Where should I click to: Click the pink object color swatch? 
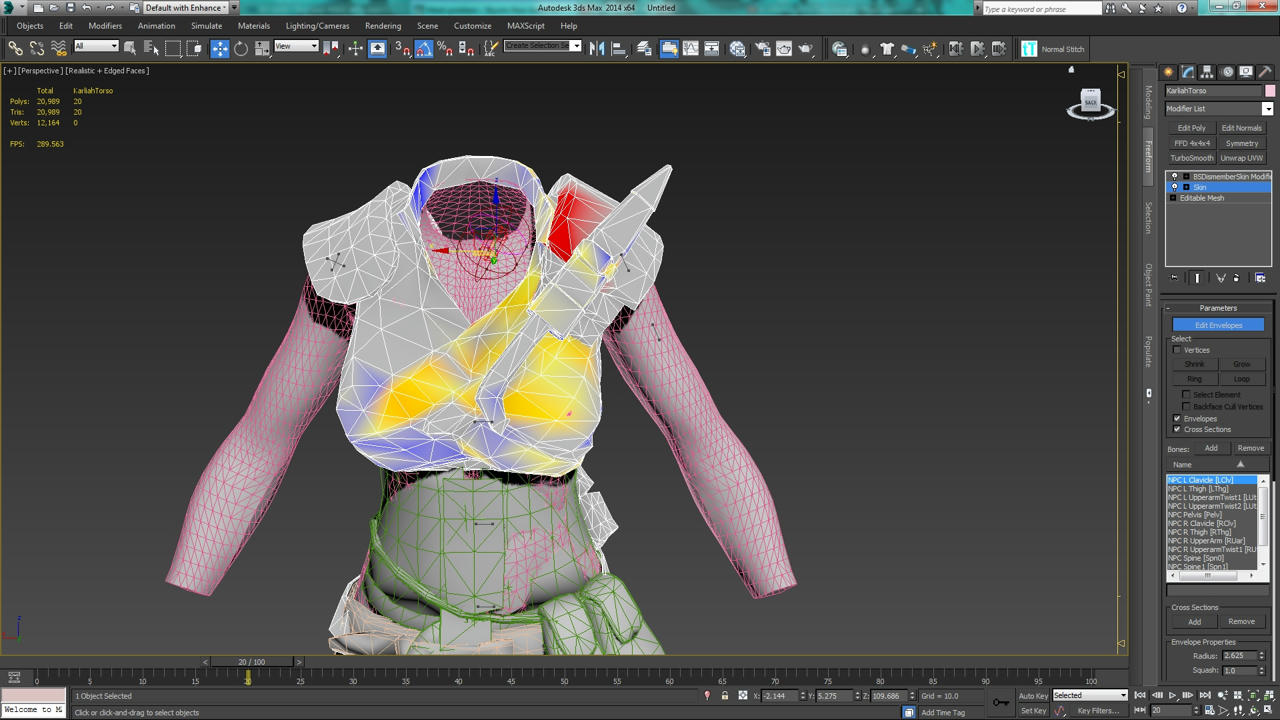(x=1270, y=91)
